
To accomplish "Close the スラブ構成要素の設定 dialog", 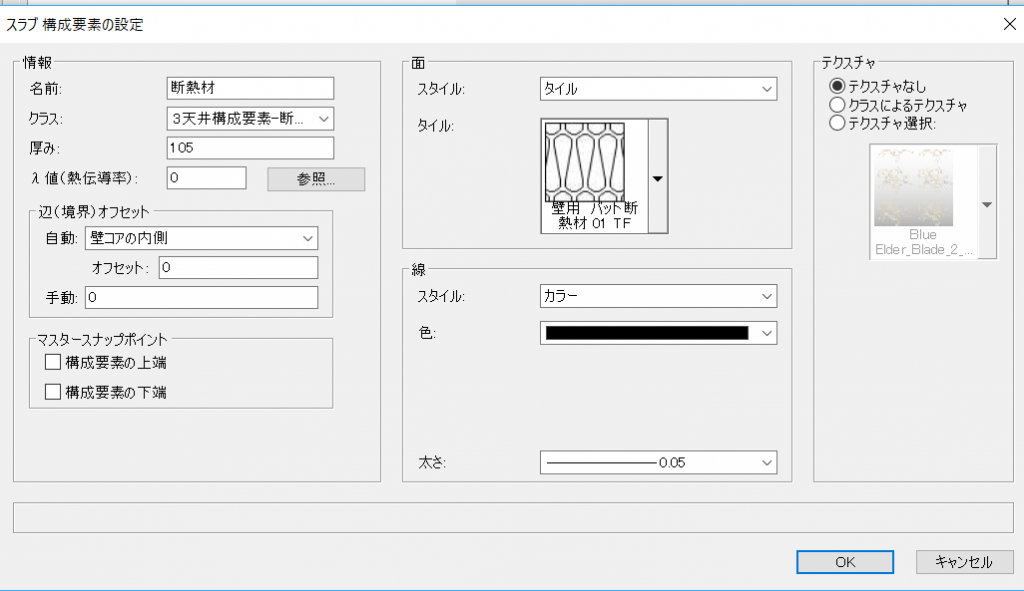I will click(1006, 25).
